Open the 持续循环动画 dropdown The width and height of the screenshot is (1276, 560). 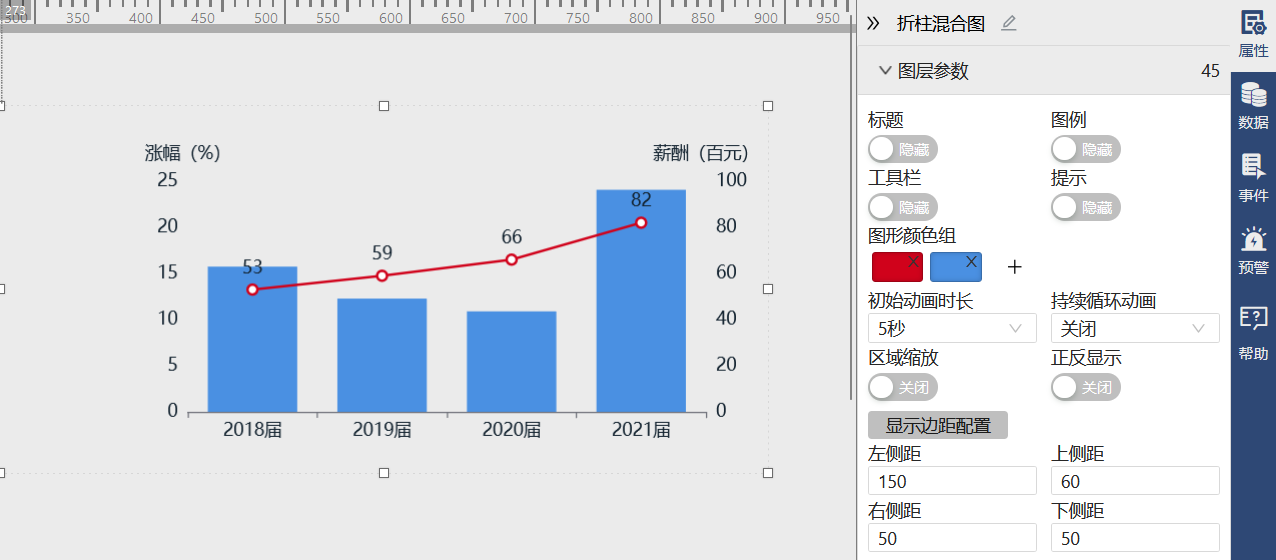pyautogui.click(x=1134, y=328)
